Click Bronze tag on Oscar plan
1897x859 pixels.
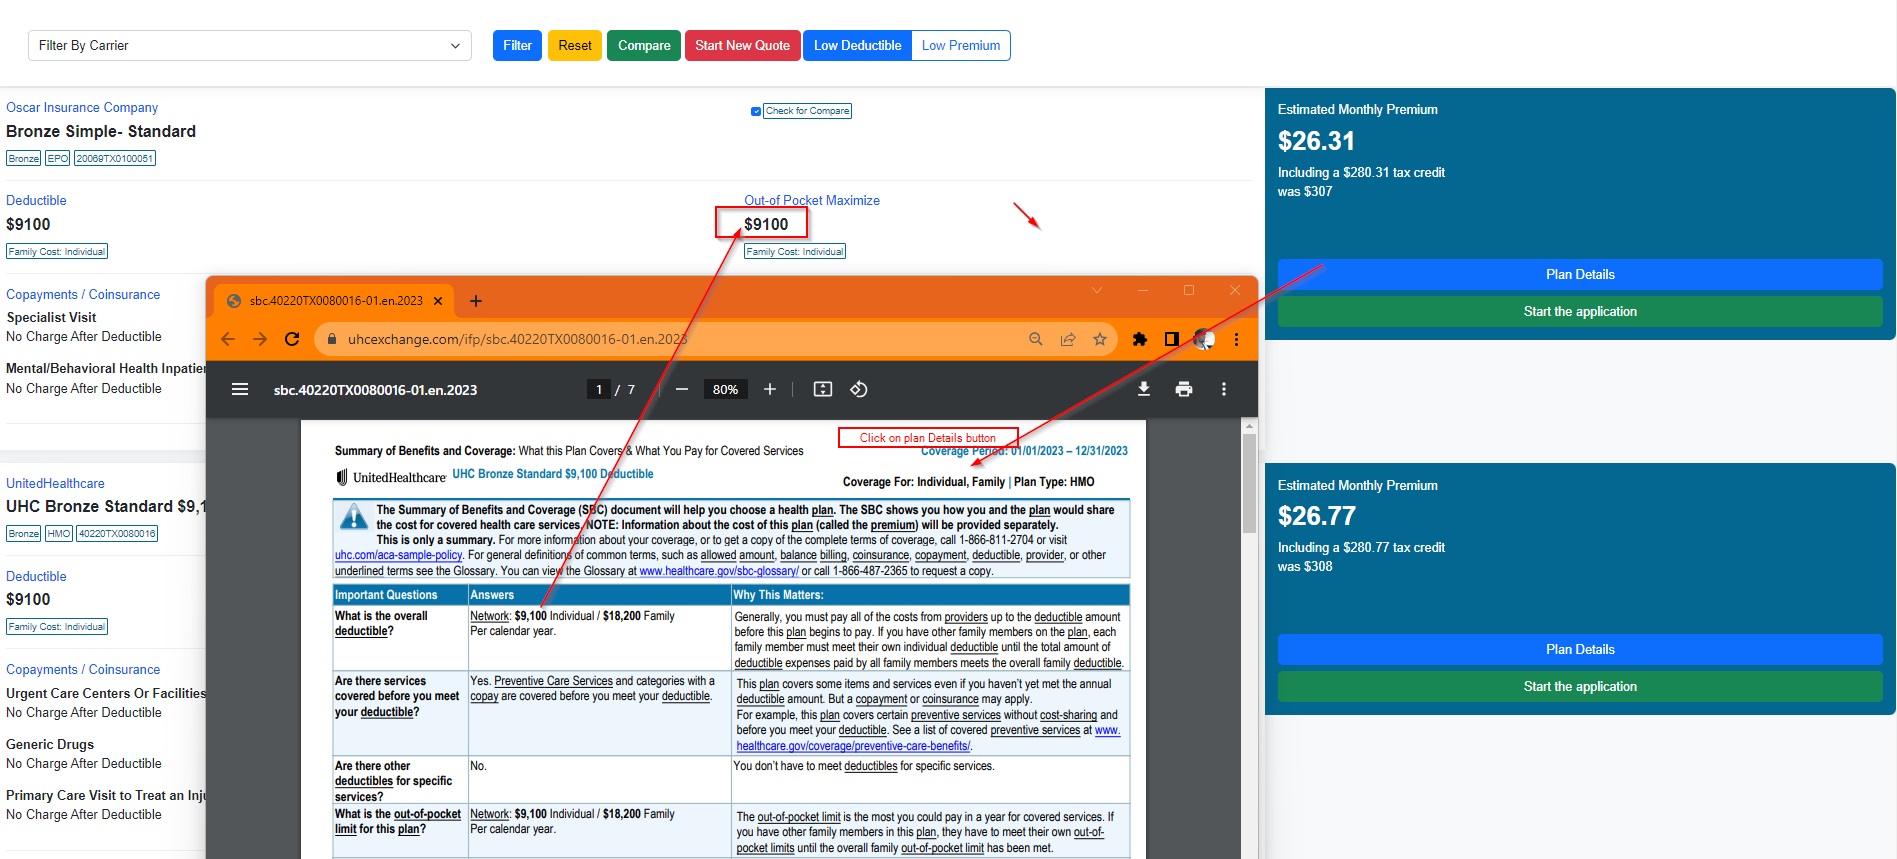click(x=23, y=158)
